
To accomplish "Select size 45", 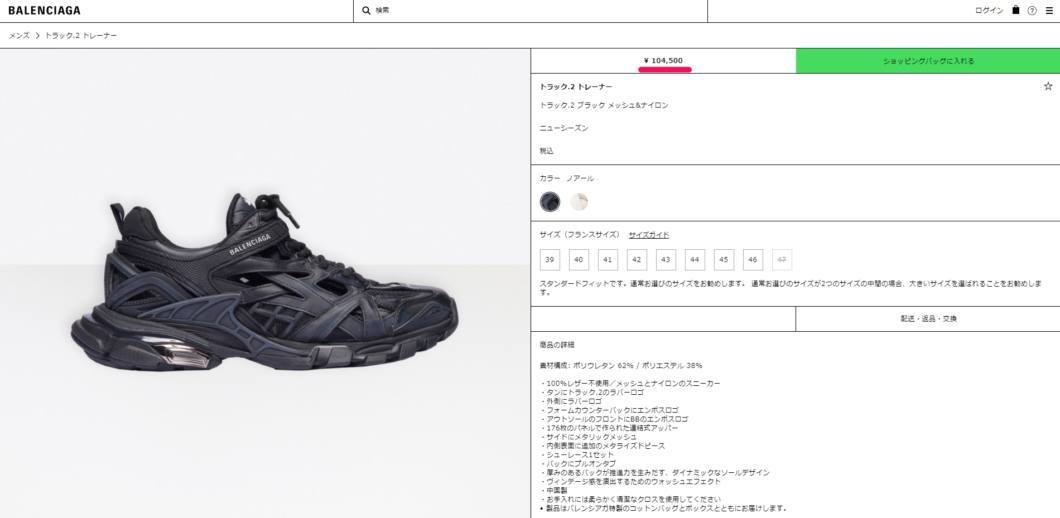I will 723,260.
